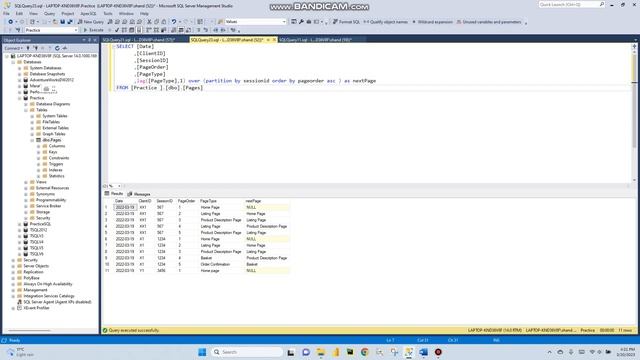Switch to the first SQLQuery tab

(x=139, y=40)
